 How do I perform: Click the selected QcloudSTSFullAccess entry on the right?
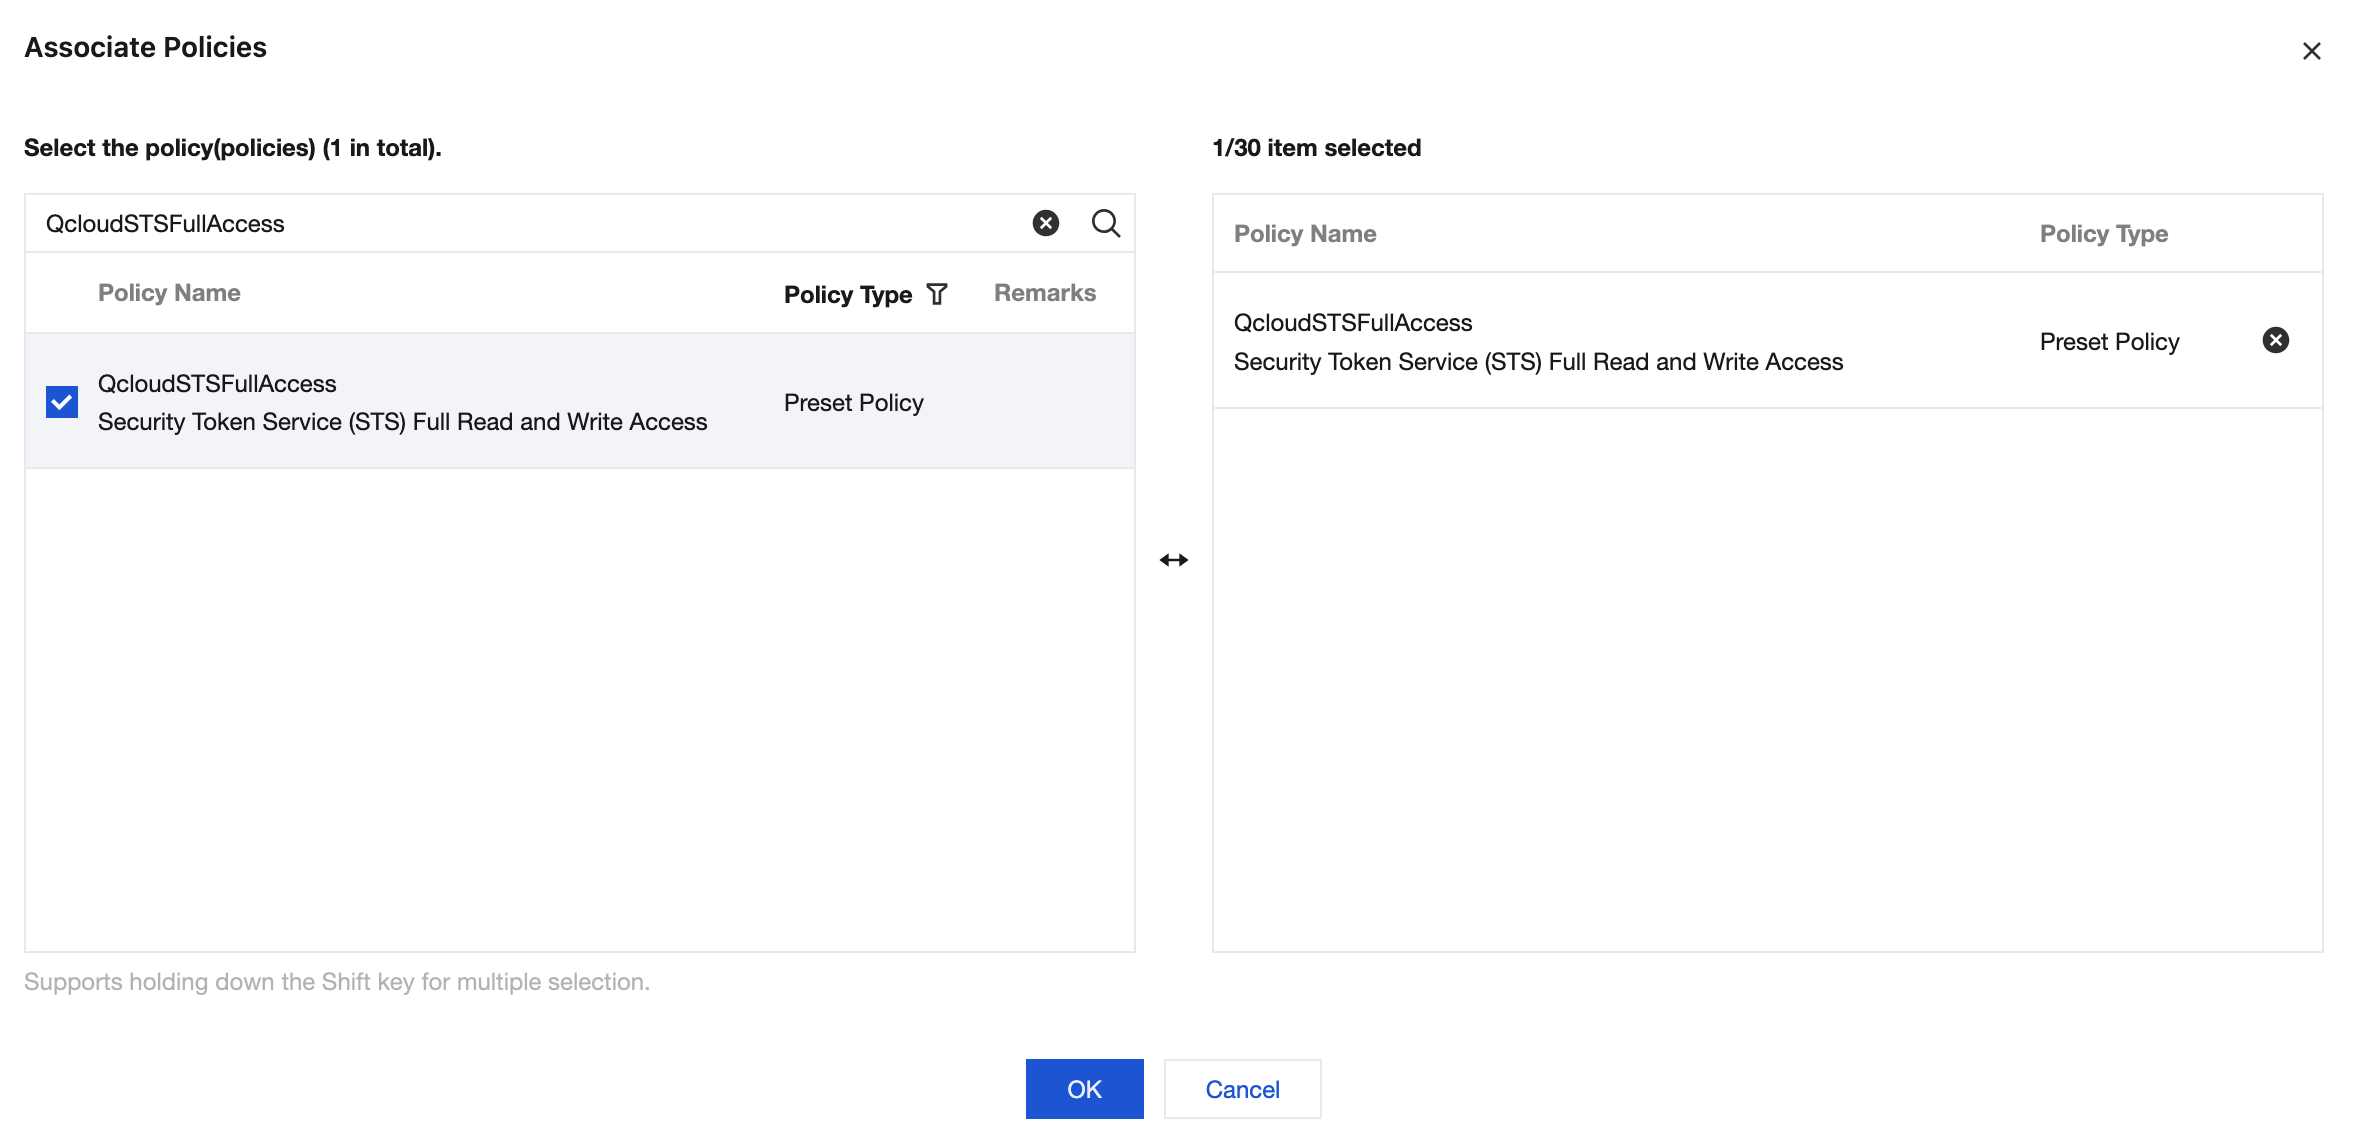(1352, 323)
